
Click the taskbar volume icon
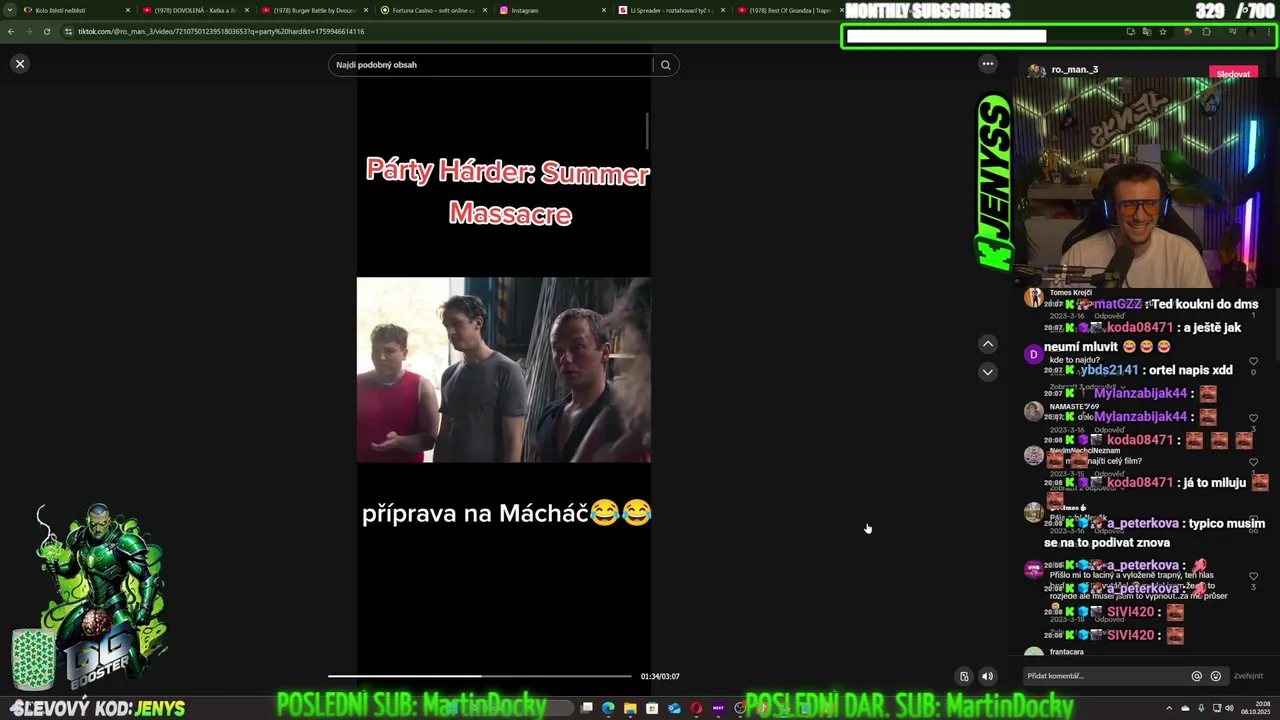pos(1229,708)
